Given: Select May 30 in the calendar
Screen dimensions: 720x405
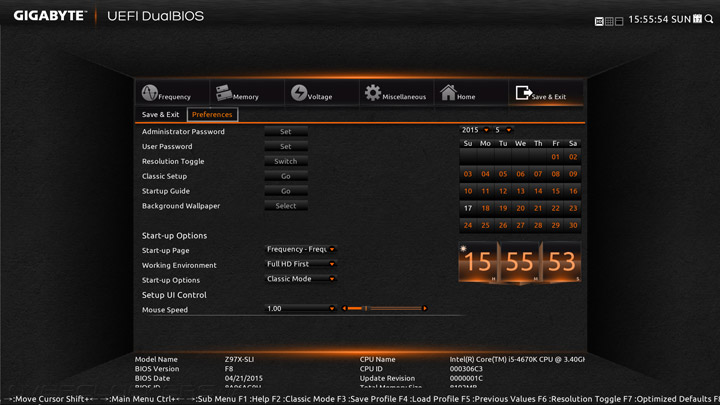Looking at the screenshot, I should coord(573,225).
